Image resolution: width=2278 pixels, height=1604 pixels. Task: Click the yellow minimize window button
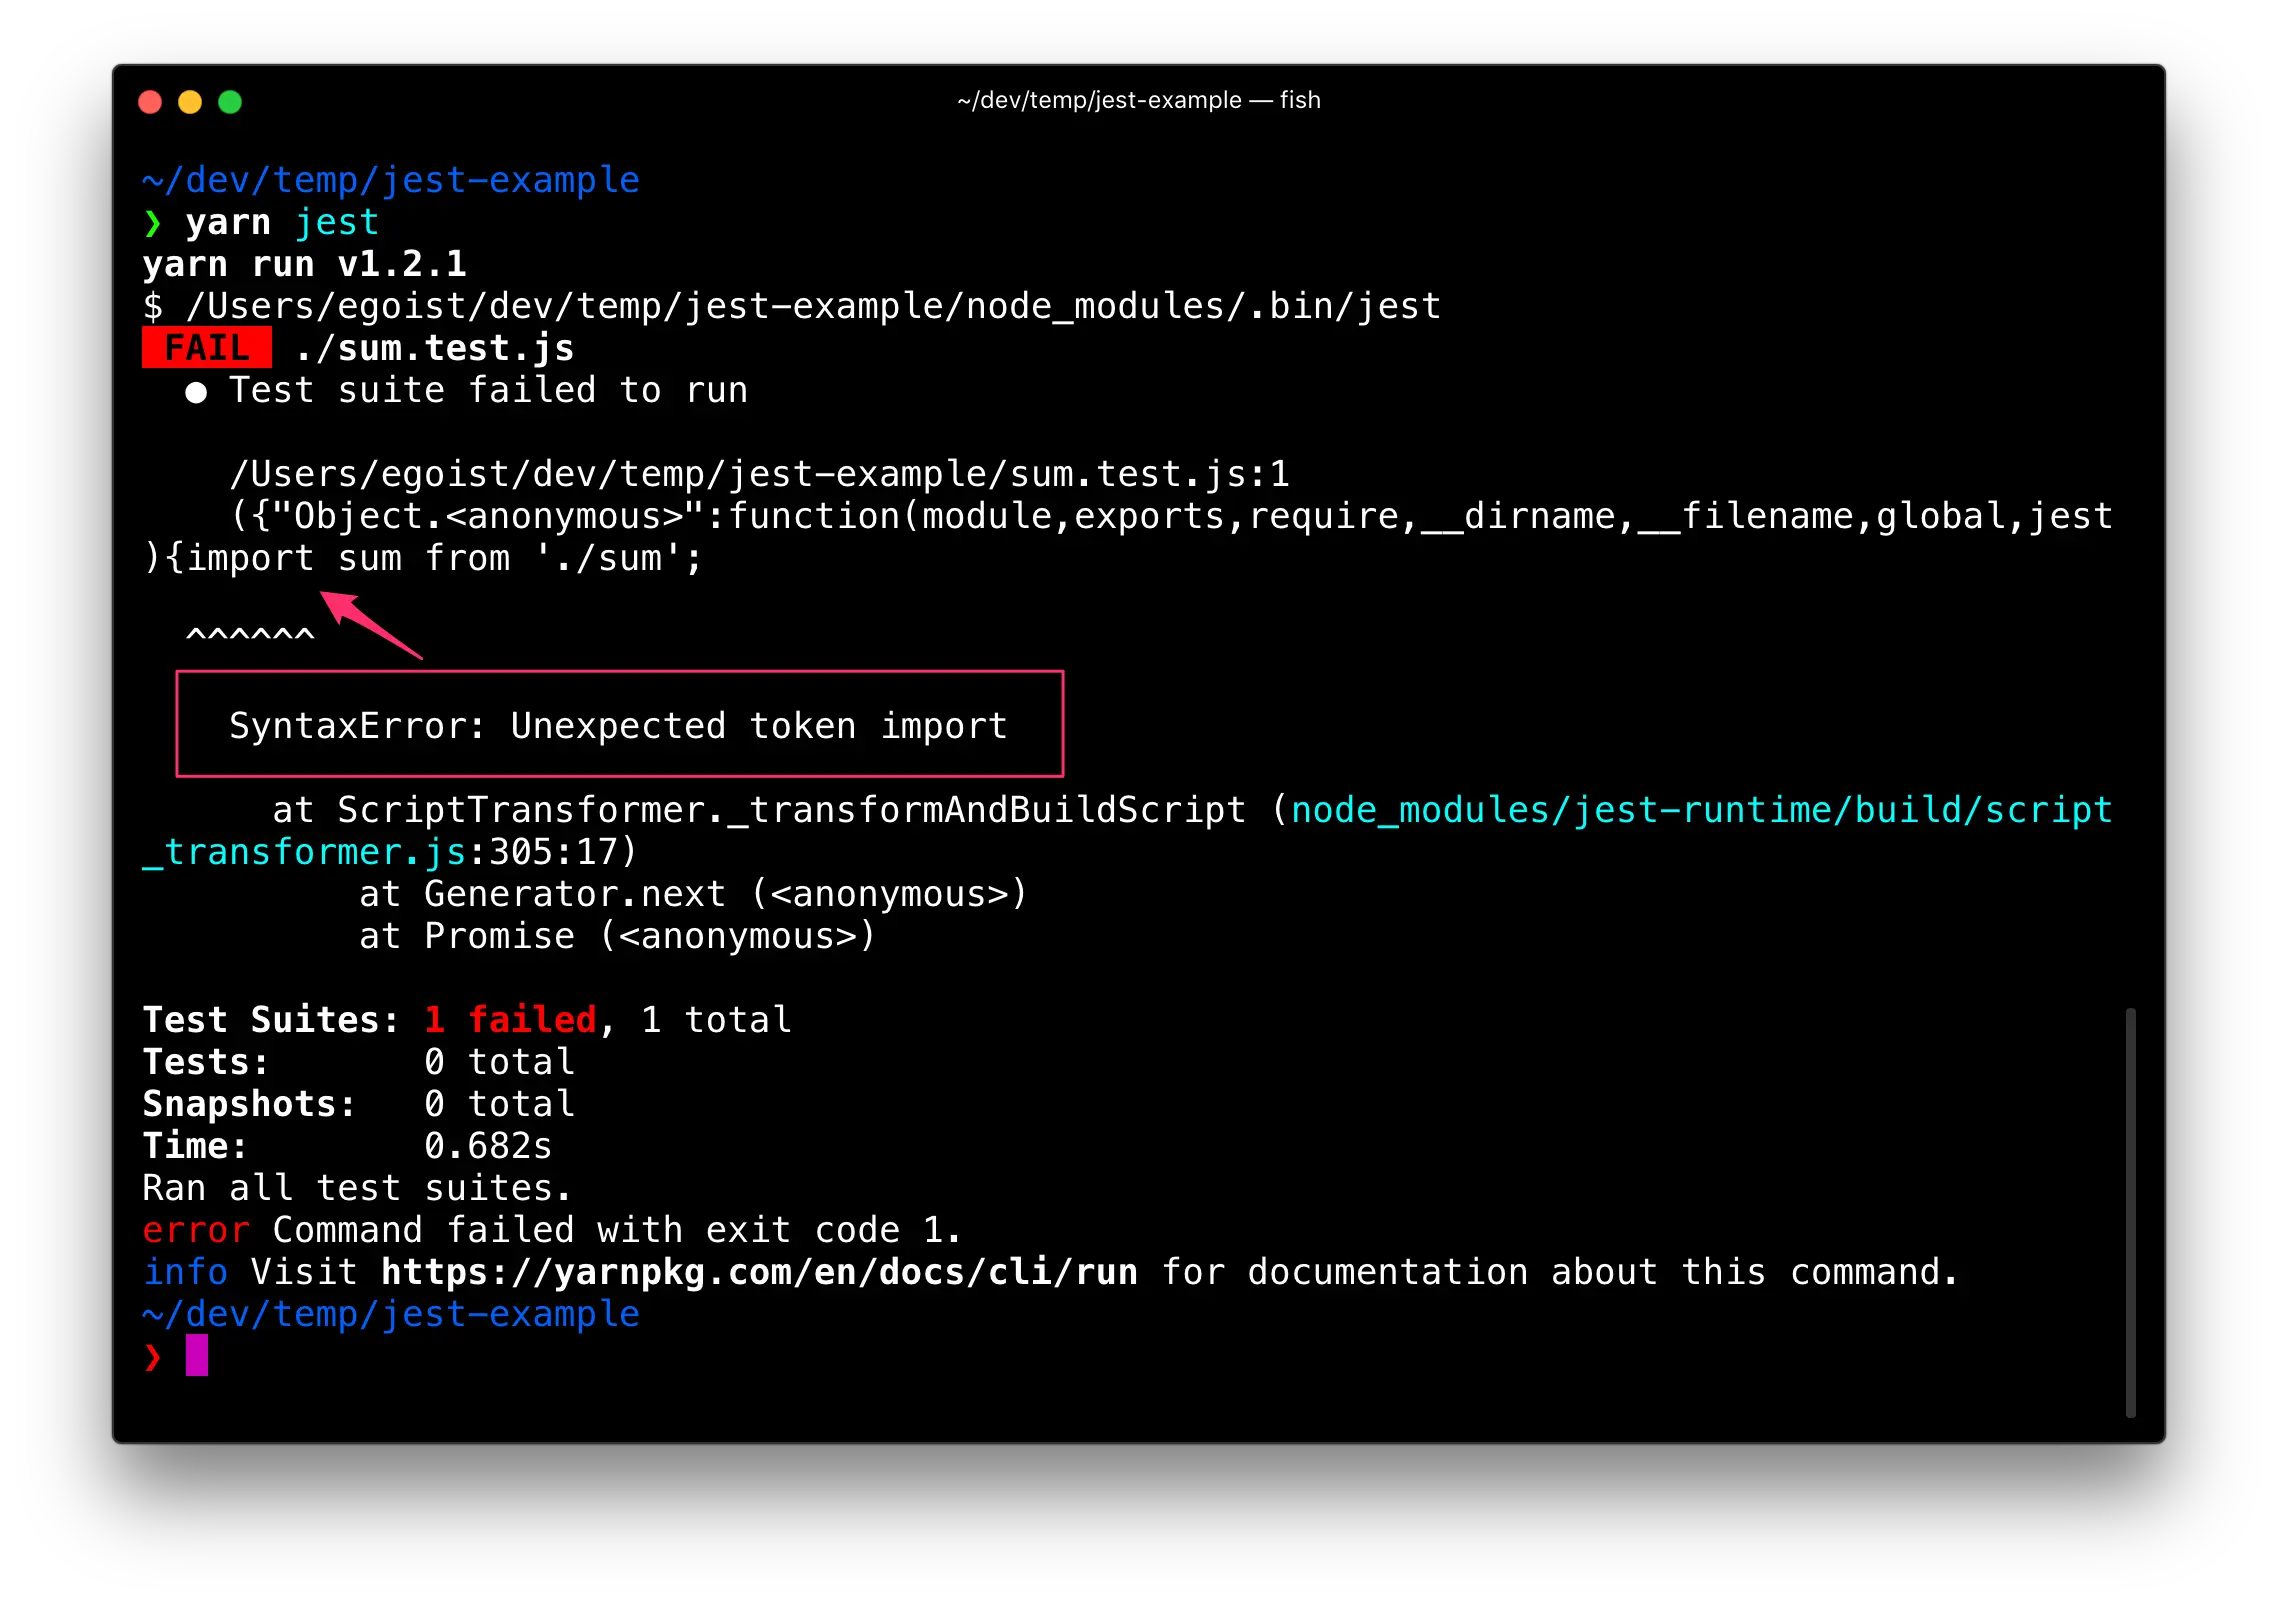[190, 102]
